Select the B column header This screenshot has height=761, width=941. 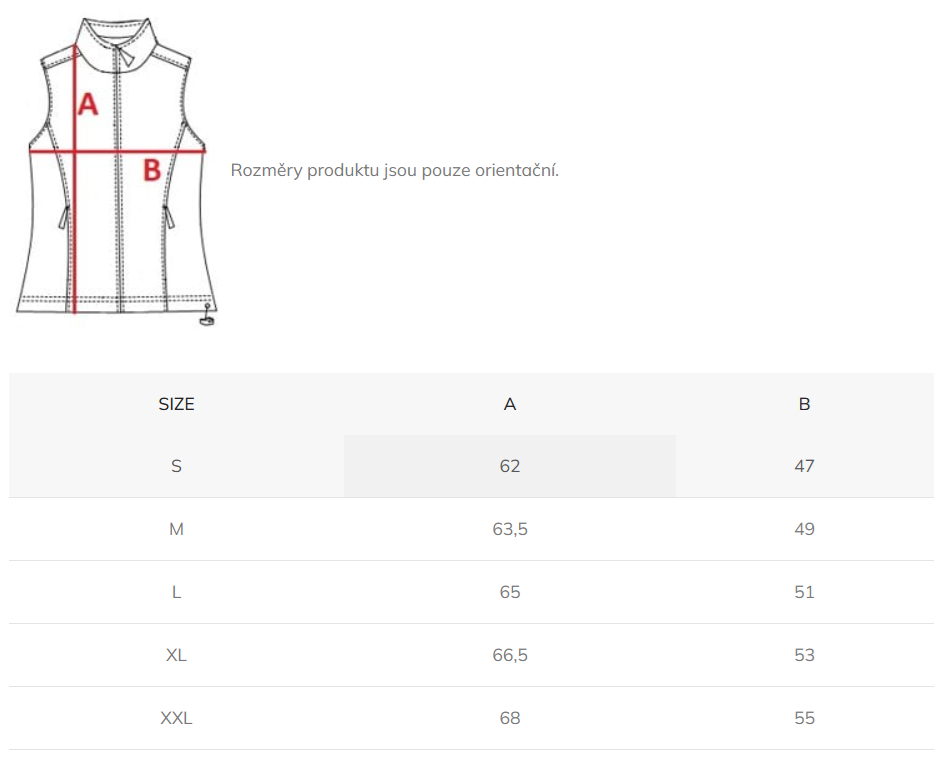click(804, 404)
